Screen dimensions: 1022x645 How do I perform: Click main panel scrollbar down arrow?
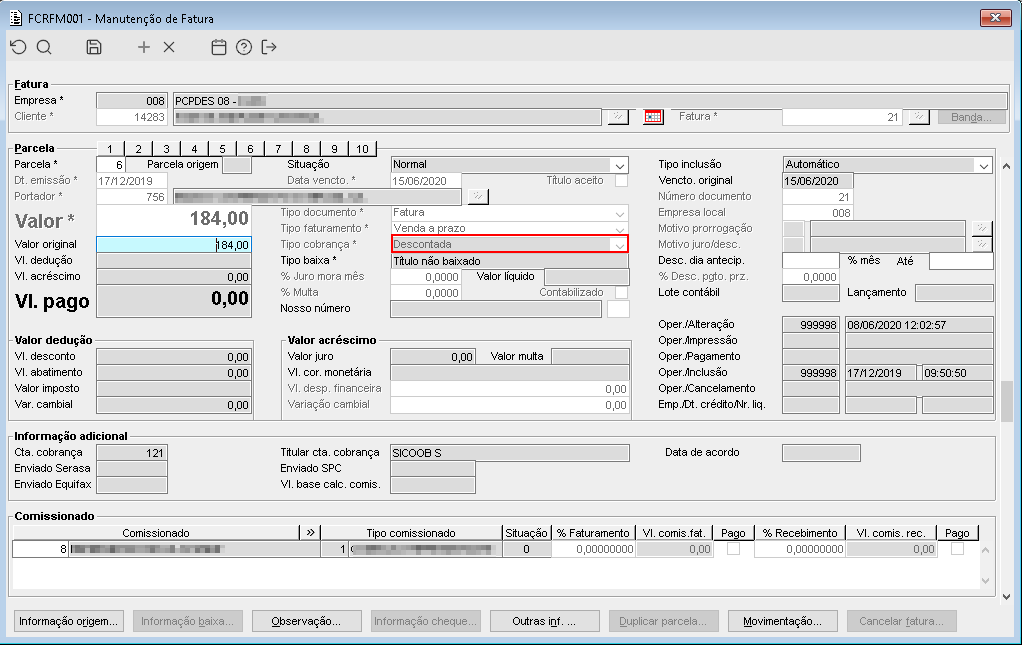point(1007,596)
